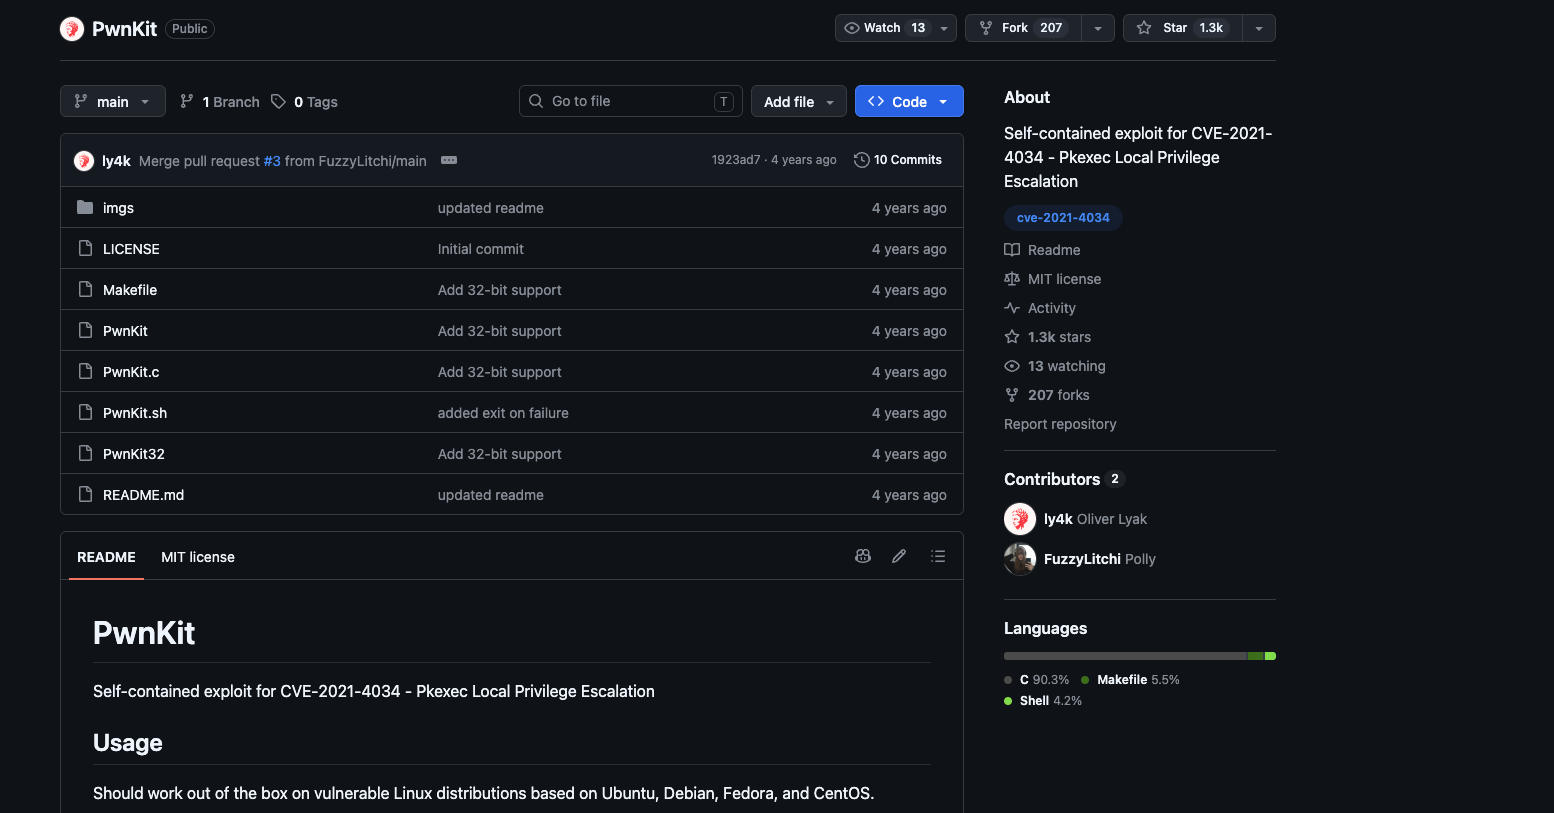This screenshot has width=1554, height=813.
Task: Click ly4k contributor avatar in sidebar
Action: (1020, 519)
